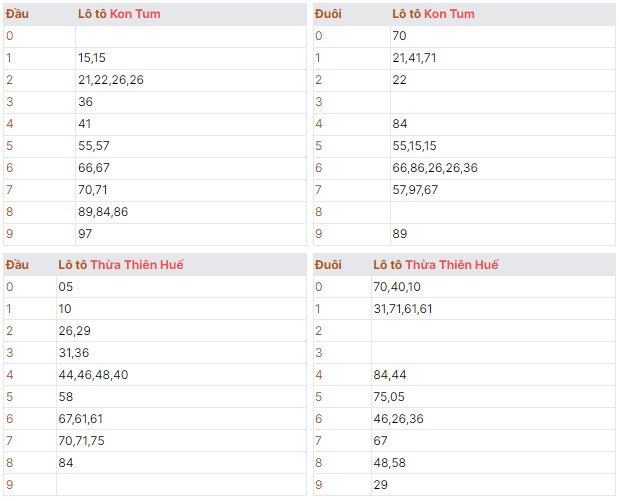Click the Kon Tum link in the Đầu table header
The height and width of the screenshot is (501, 619).
[x=138, y=14]
